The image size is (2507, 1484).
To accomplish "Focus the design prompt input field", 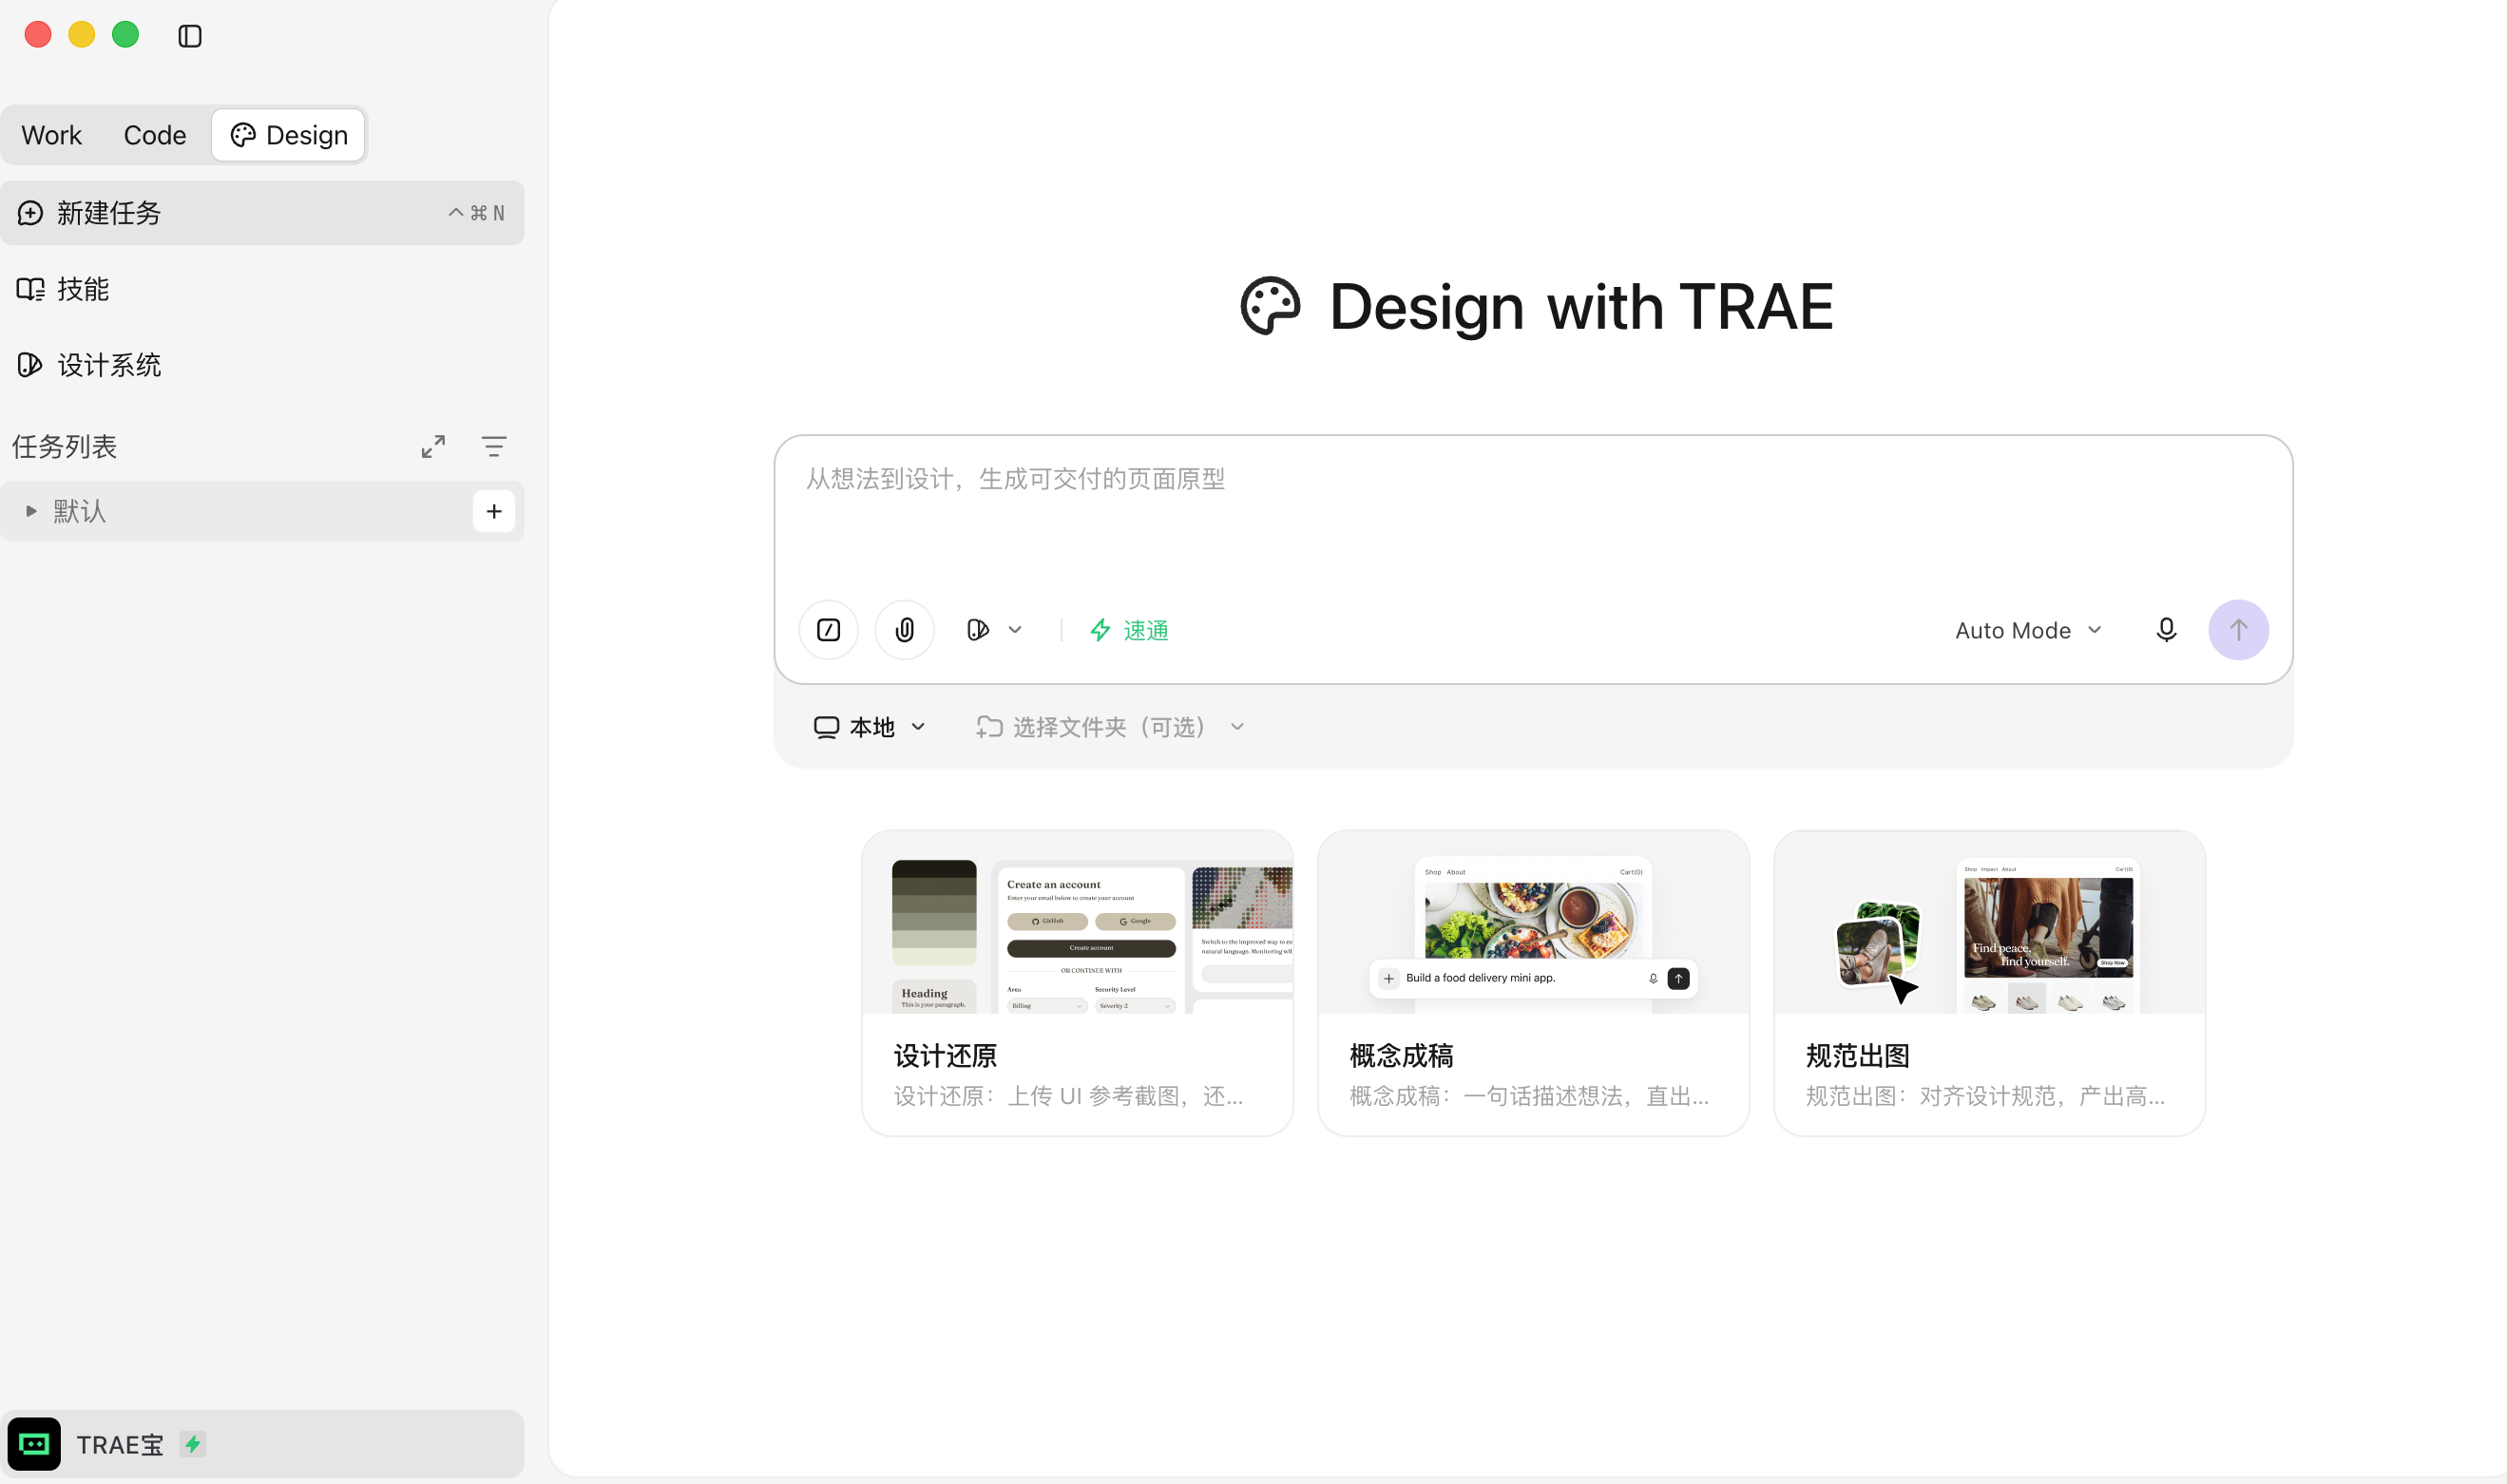I will coord(1533,513).
